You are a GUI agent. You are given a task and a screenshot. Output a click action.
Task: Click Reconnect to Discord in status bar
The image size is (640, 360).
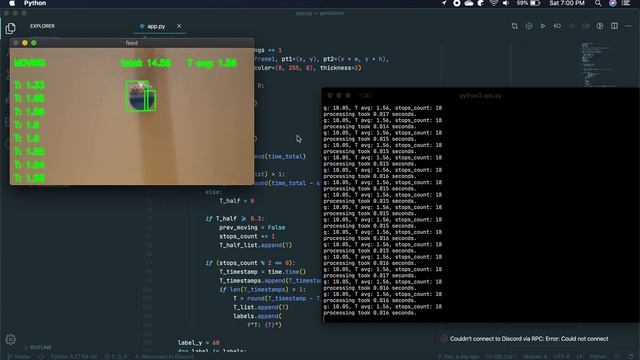click(164, 357)
